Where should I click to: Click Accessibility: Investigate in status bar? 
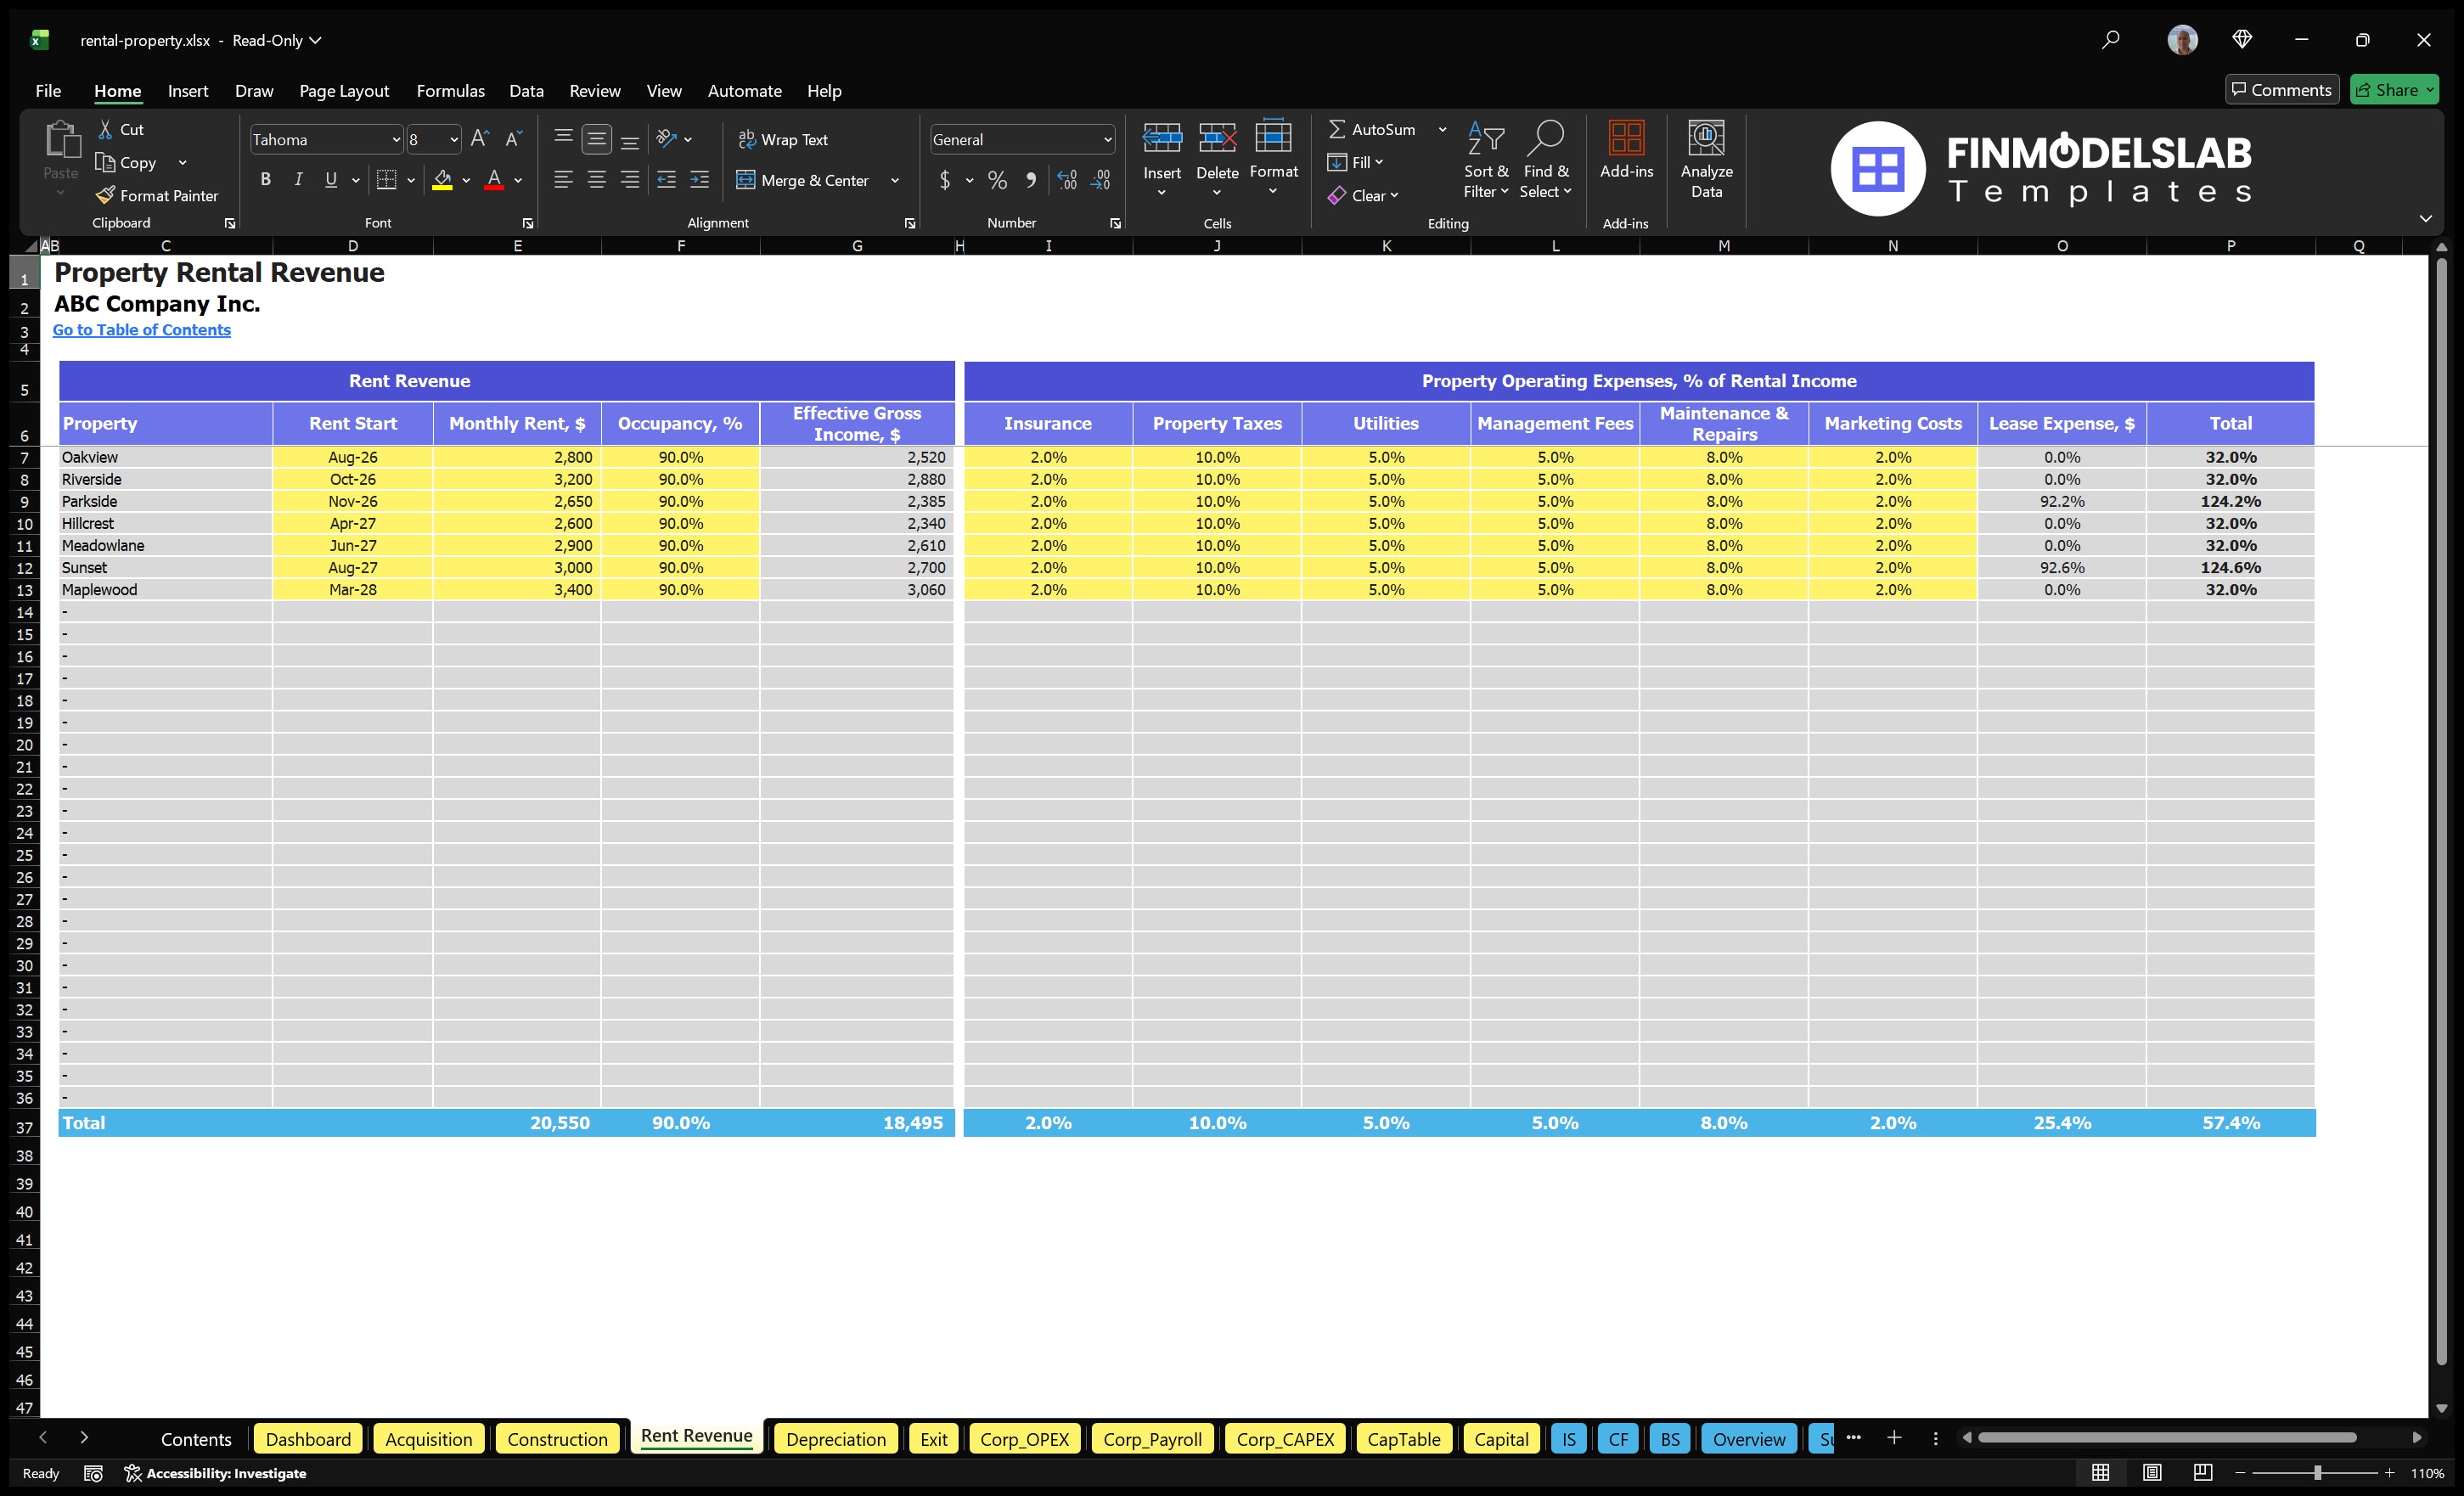tap(215, 1473)
